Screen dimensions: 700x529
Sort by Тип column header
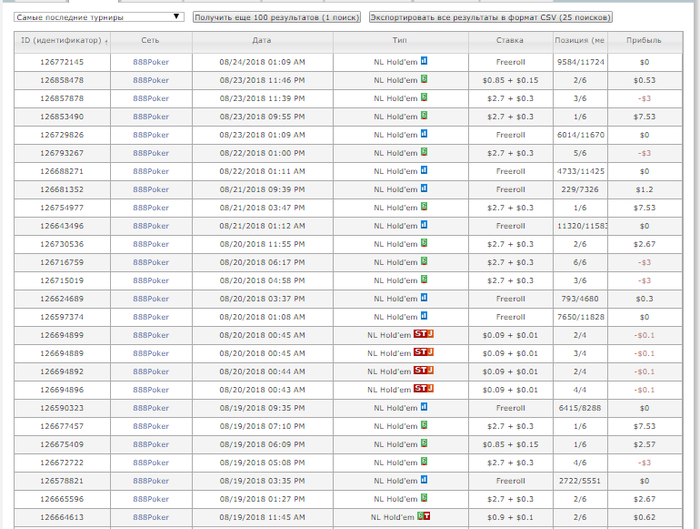400,41
